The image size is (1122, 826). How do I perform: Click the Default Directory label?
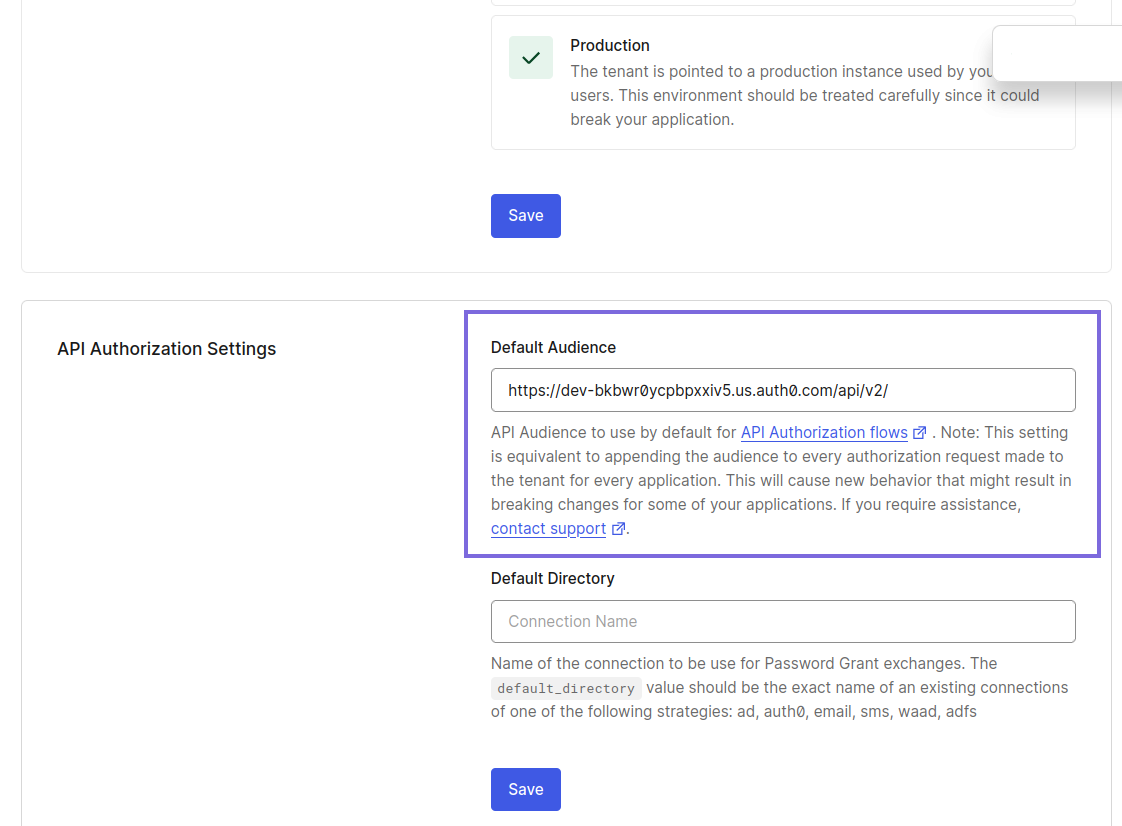(552, 578)
